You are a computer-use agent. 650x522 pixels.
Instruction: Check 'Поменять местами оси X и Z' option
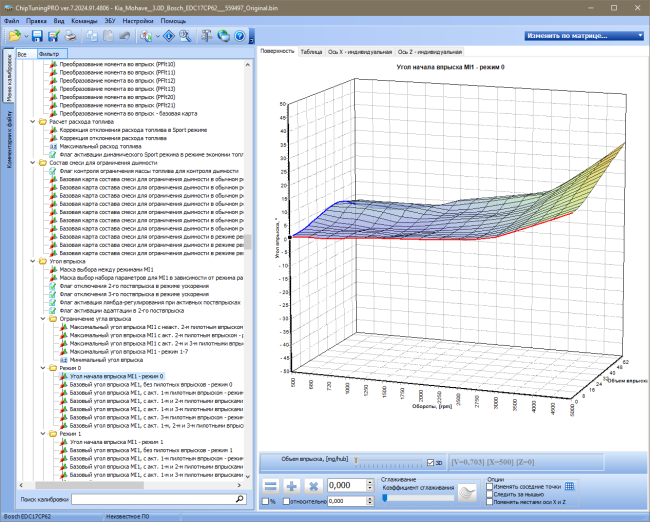(490, 502)
